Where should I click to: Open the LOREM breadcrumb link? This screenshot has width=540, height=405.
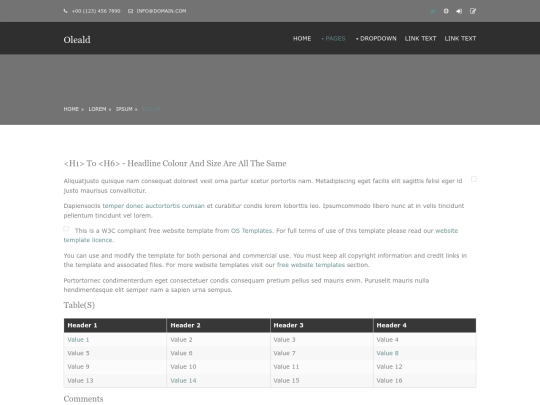click(97, 109)
